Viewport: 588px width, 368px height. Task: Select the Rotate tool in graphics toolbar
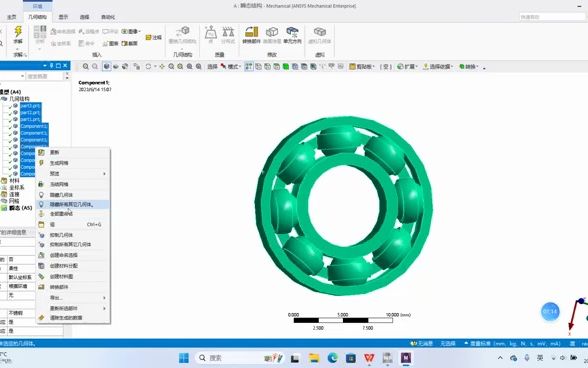[148, 66]
